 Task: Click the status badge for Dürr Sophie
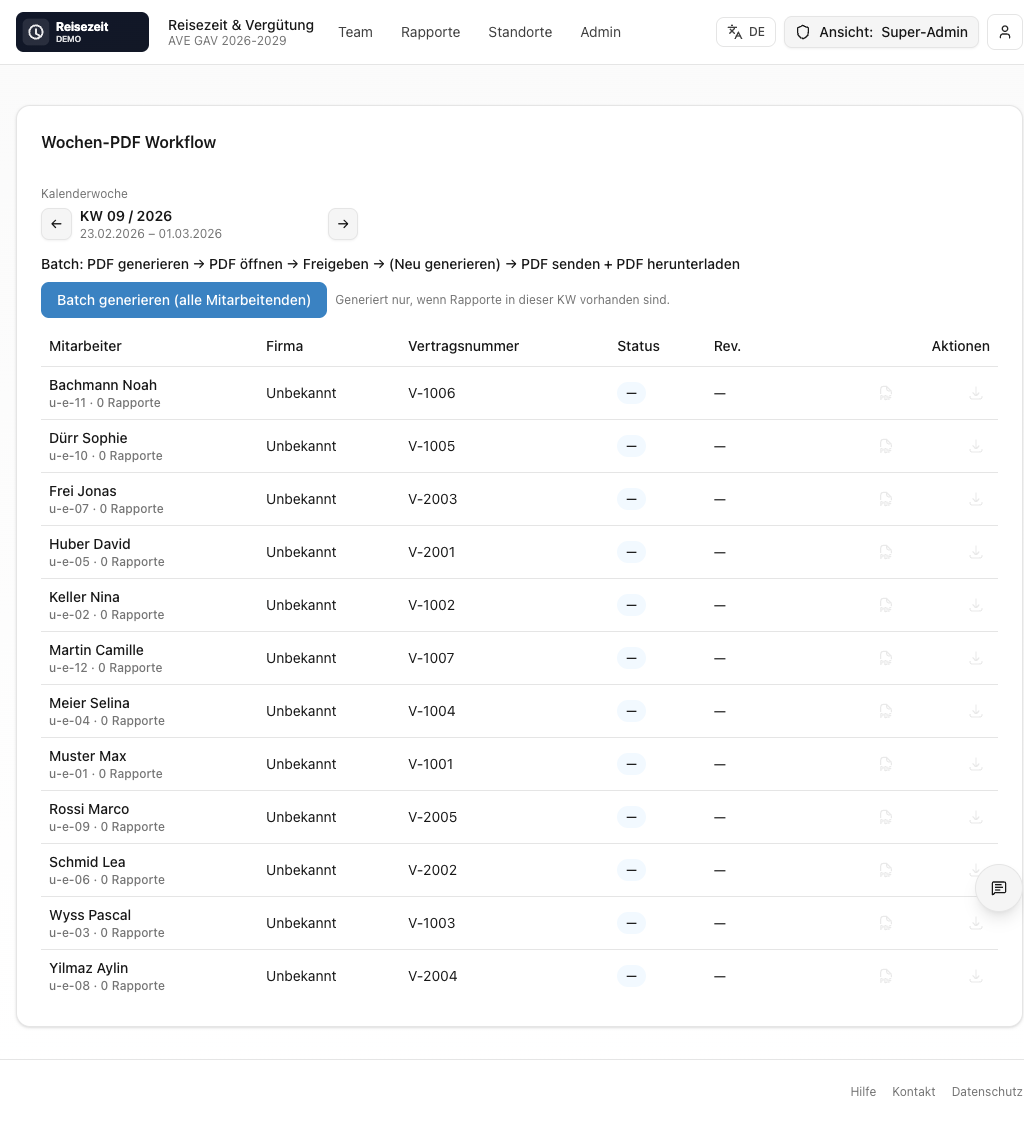click(631, 446)
